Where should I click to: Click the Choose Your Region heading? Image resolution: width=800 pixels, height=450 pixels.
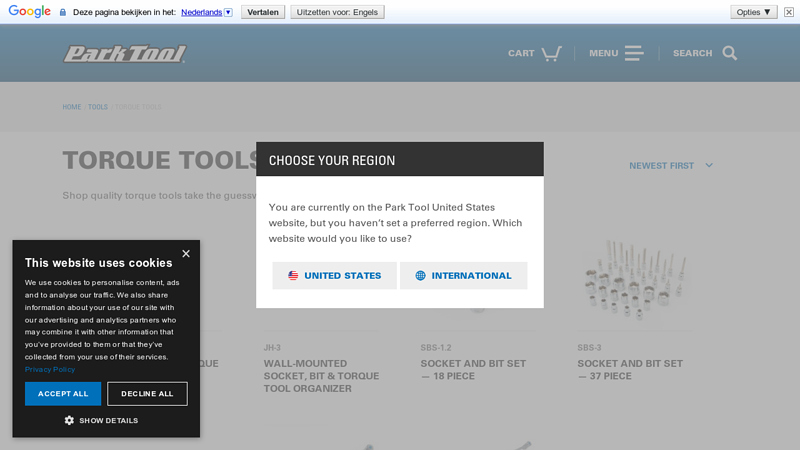click(x=332, y=160)
